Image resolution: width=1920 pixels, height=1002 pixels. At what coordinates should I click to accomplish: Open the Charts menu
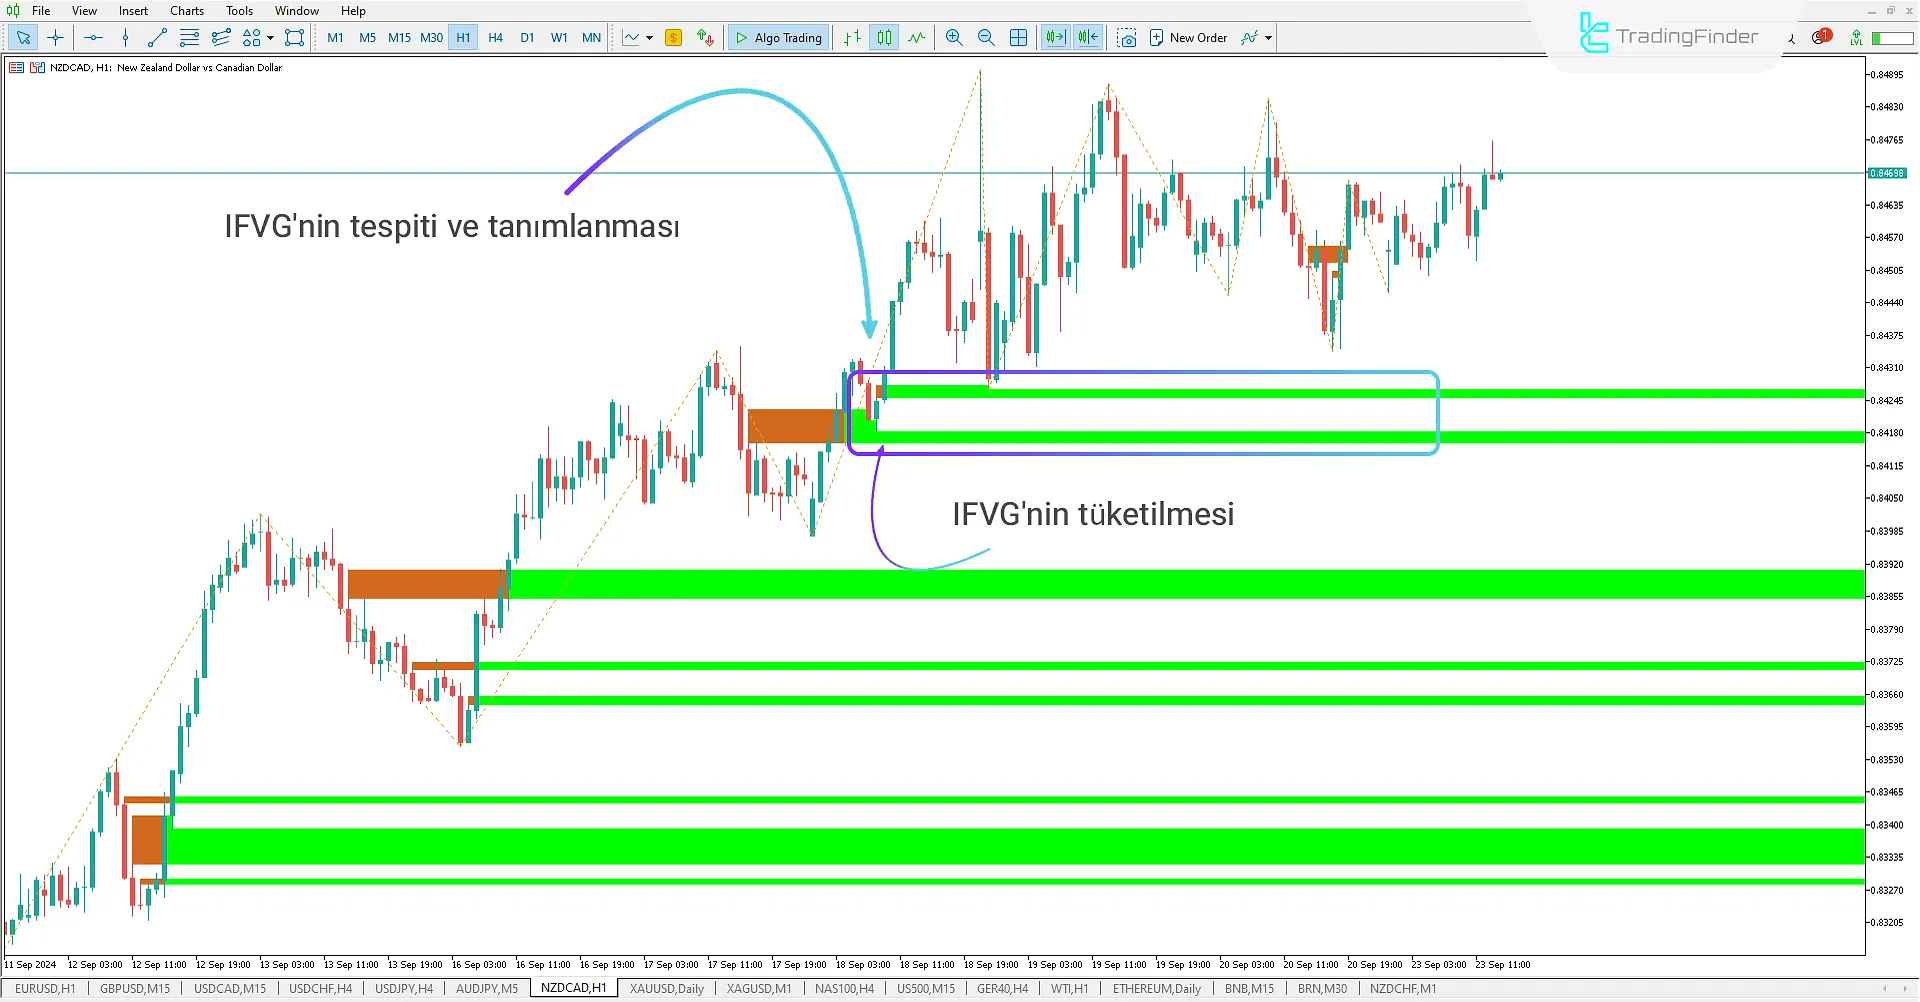[186, 10]
